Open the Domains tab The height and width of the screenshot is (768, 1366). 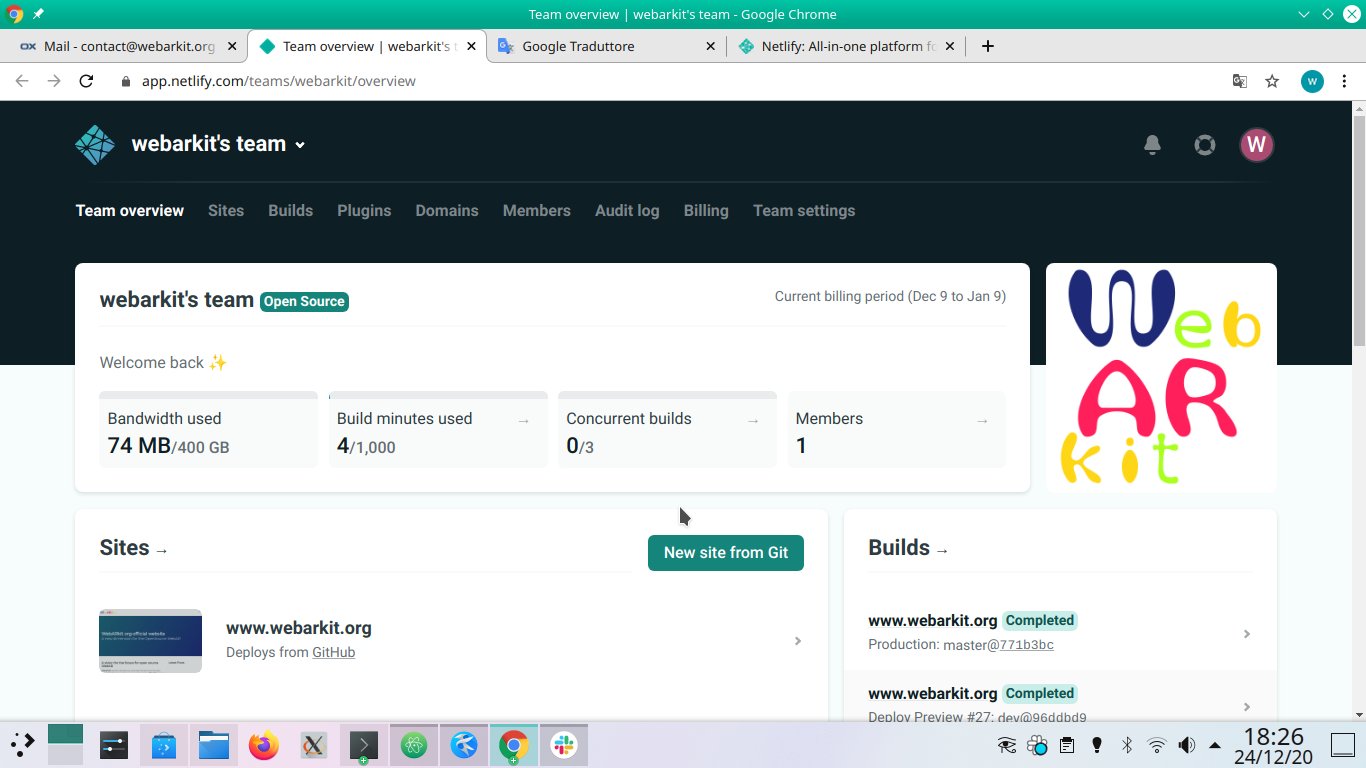point(447,211)
